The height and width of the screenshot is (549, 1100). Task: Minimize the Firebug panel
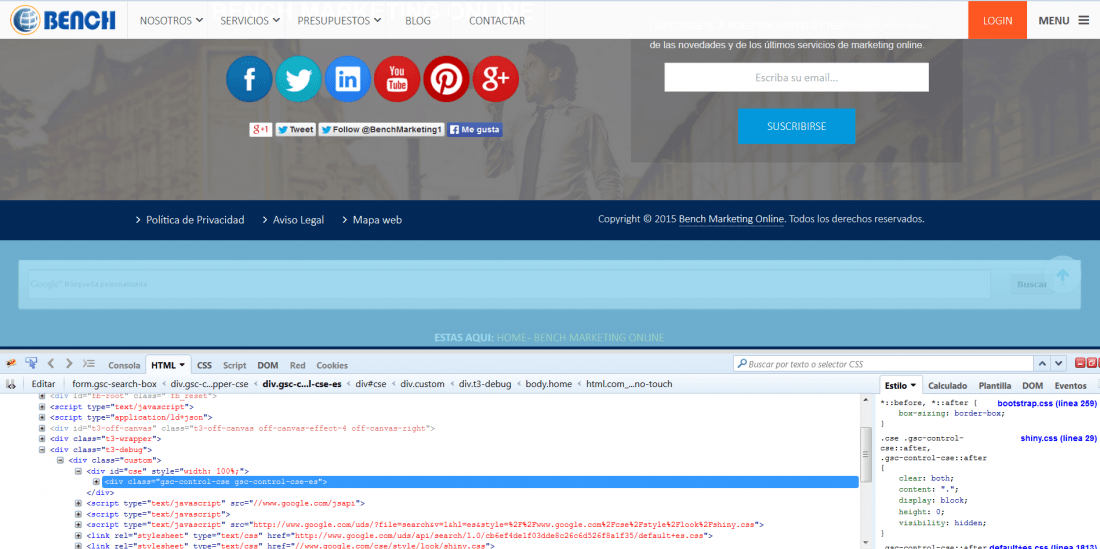[1080, 362]
